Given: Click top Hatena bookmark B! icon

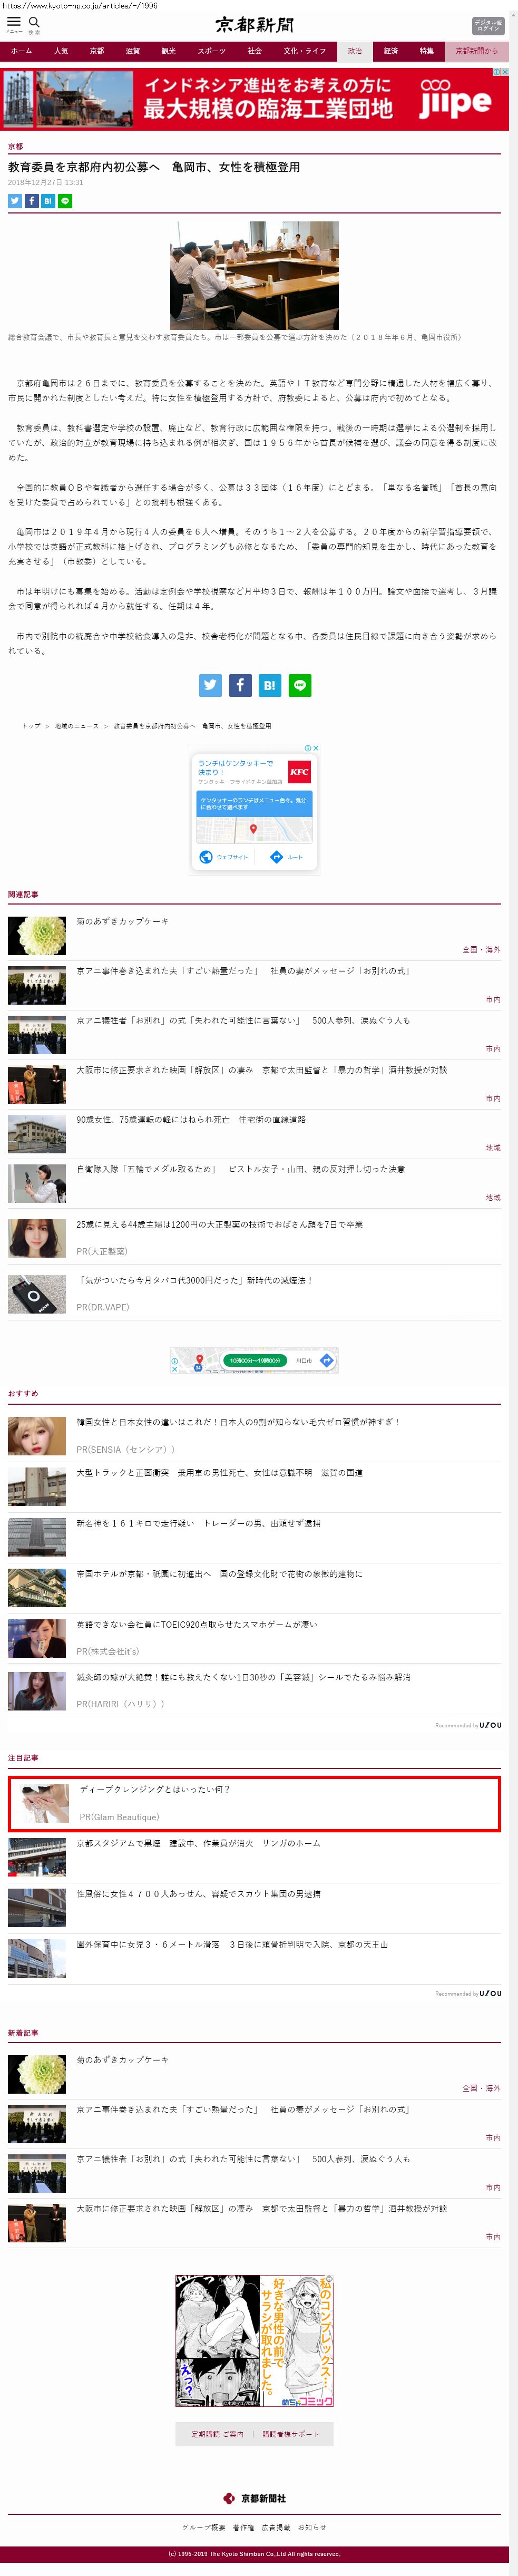Looking at the screenshot, I should pyautogui.click(x=48, y=201).
